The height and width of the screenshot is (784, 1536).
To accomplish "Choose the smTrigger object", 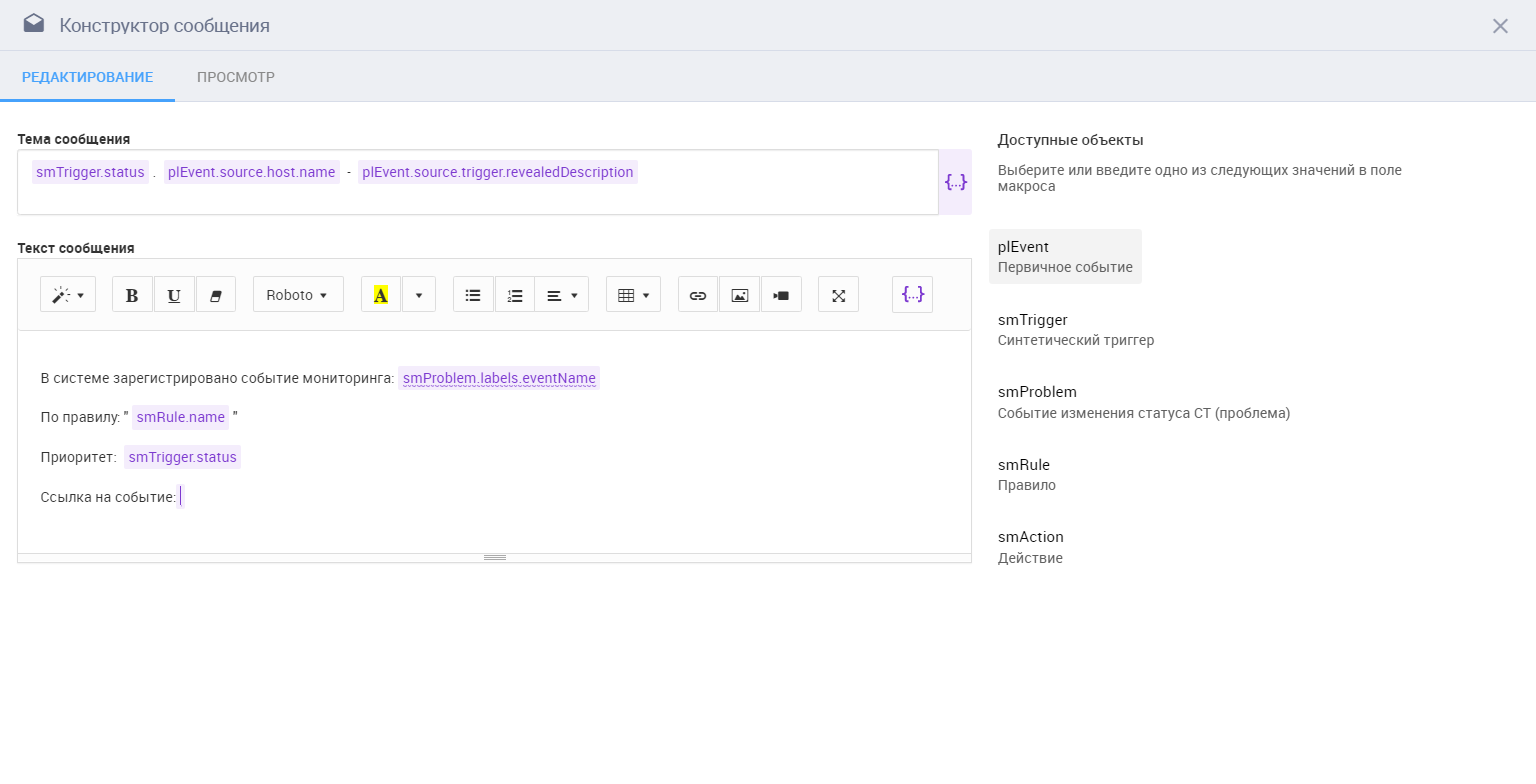I will tap(1076, 329).
